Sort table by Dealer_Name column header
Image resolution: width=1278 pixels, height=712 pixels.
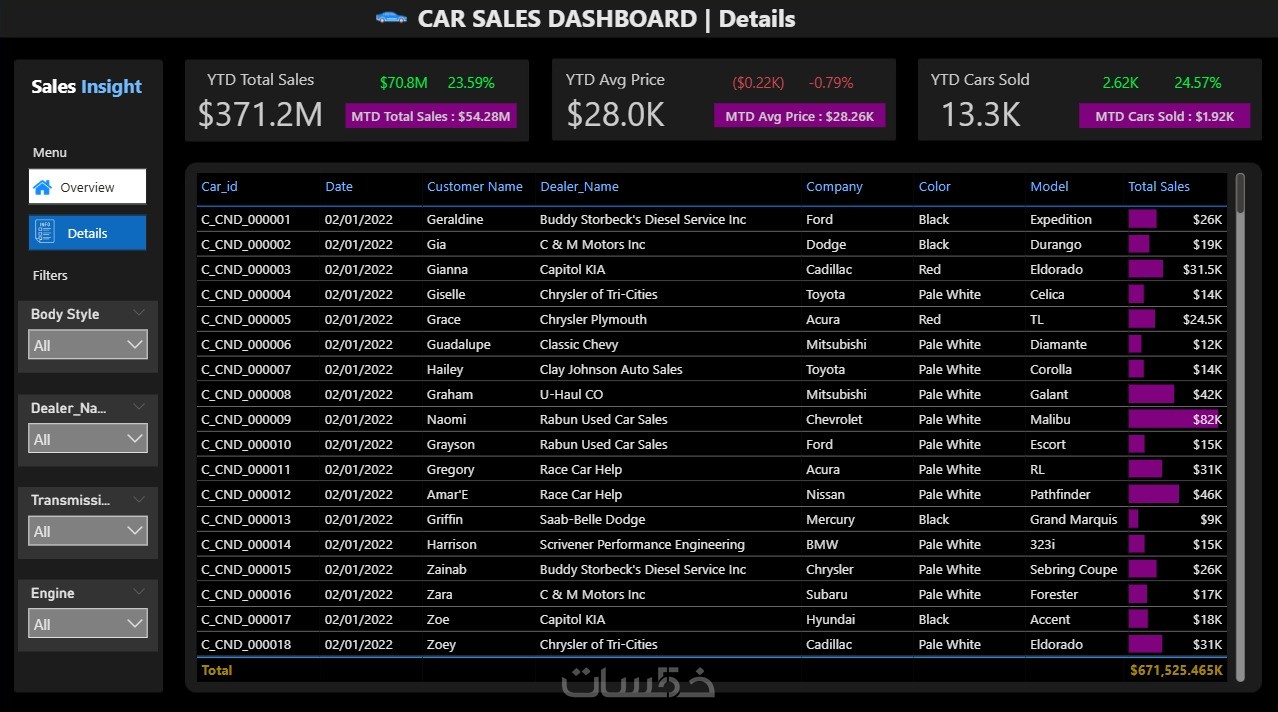(x=579, y=186)
